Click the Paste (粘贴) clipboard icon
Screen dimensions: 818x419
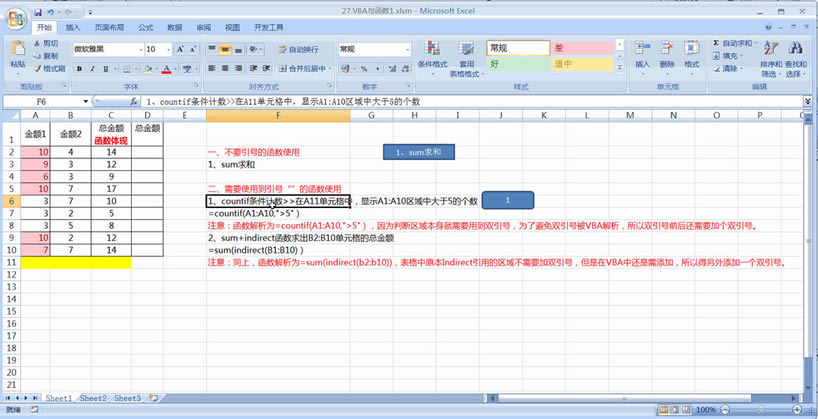tap(18, 49)
